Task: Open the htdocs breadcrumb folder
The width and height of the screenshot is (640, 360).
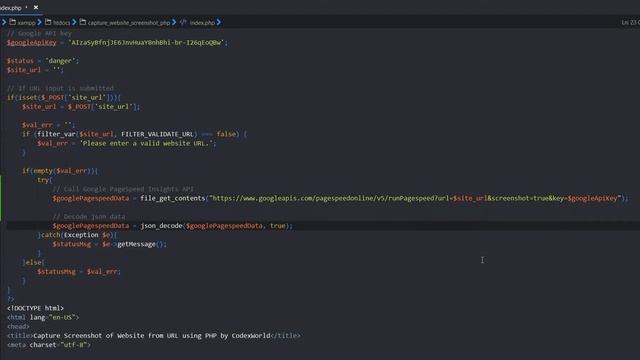Action: tap(62, 23)
